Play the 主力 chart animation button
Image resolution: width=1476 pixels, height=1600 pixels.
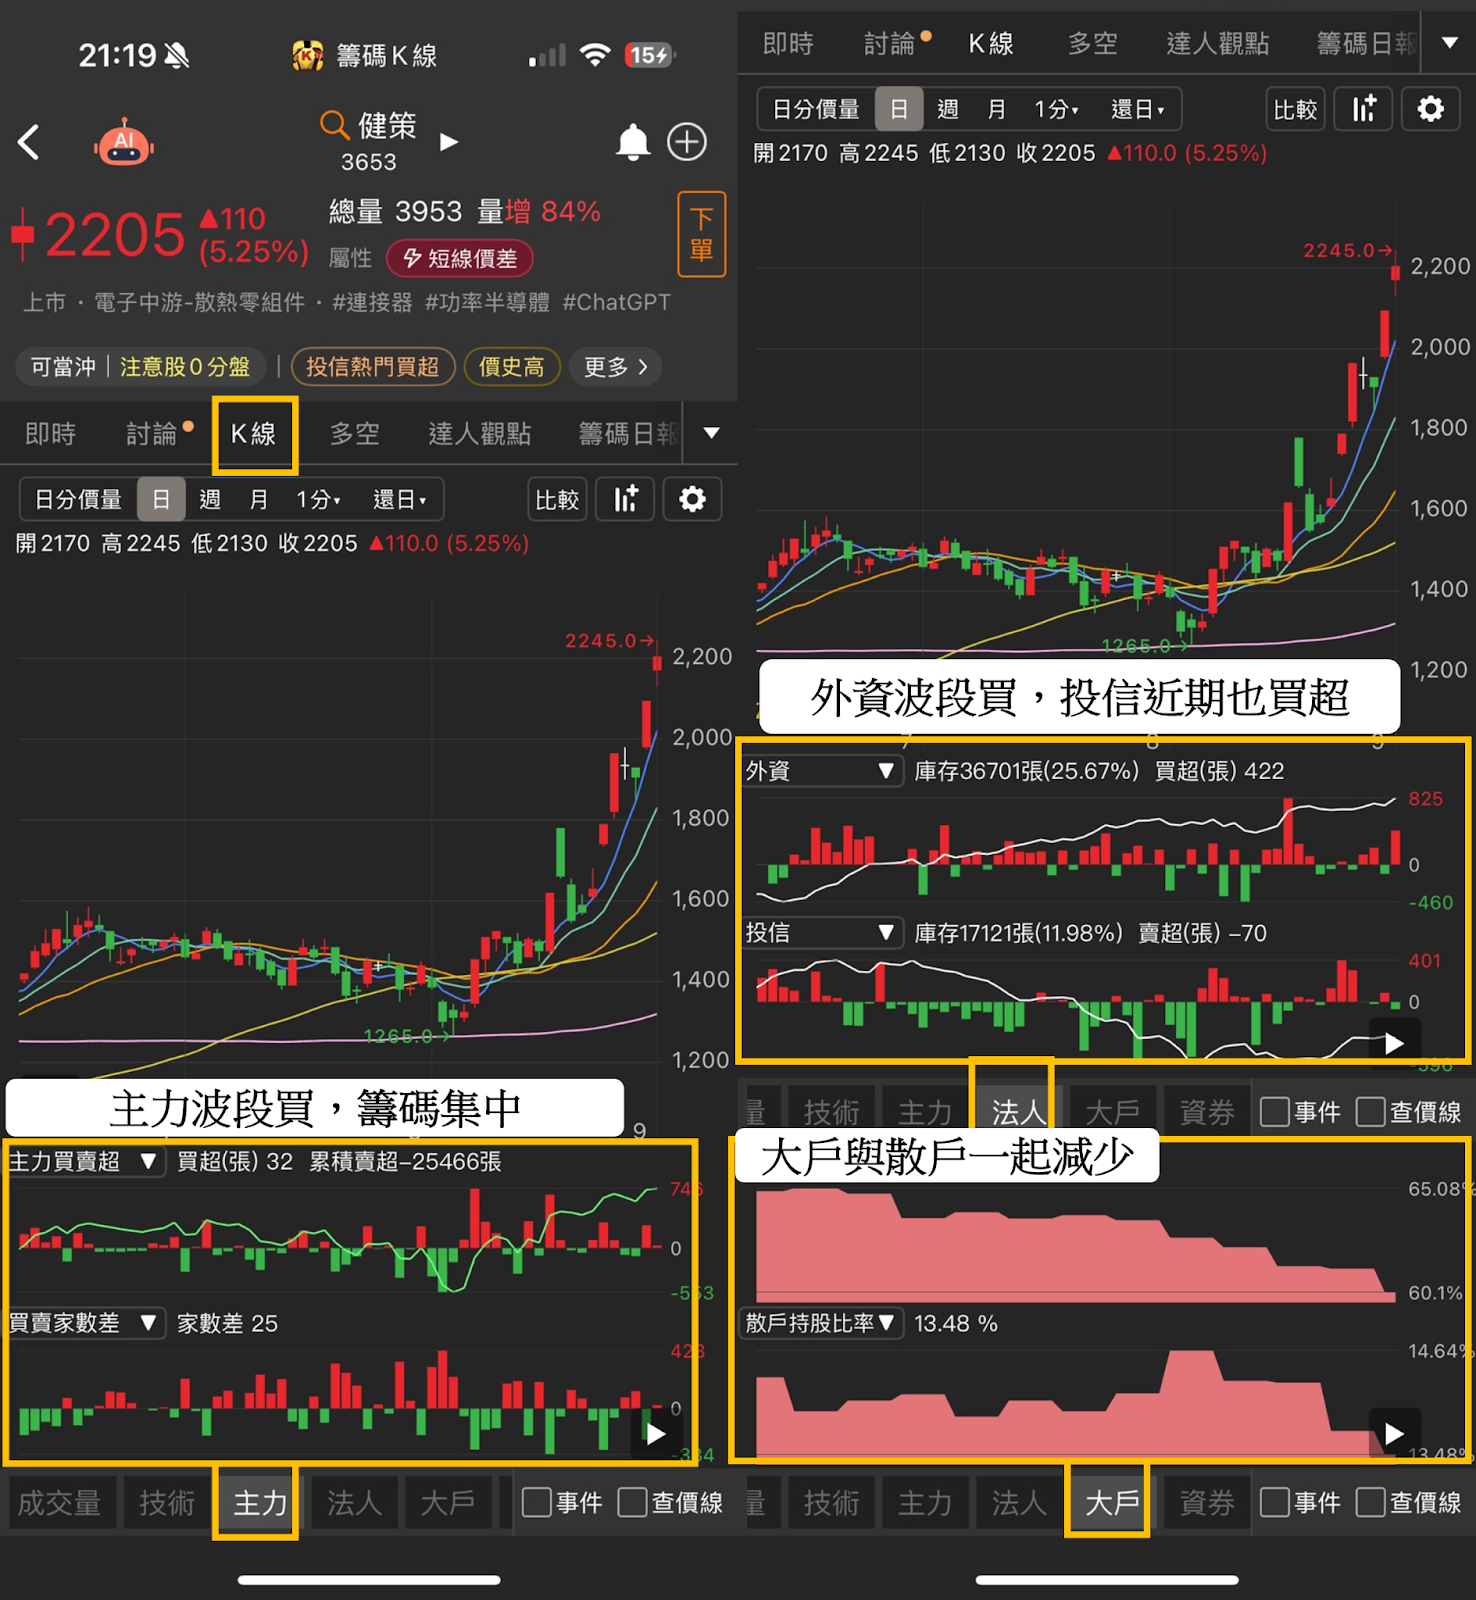655,1434
